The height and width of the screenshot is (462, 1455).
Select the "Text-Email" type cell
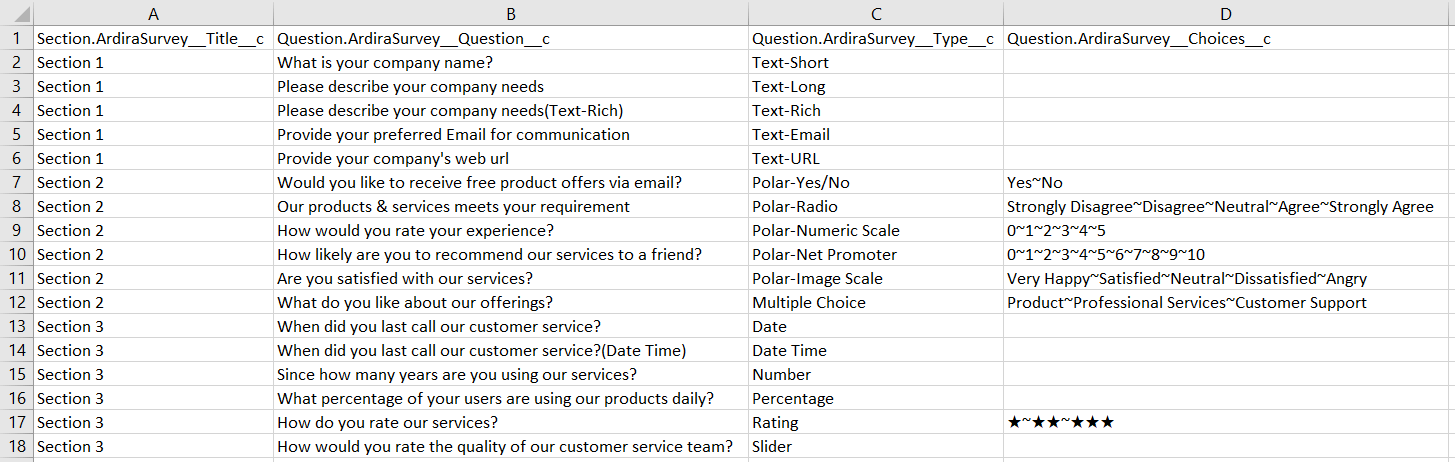pos(791,135)
